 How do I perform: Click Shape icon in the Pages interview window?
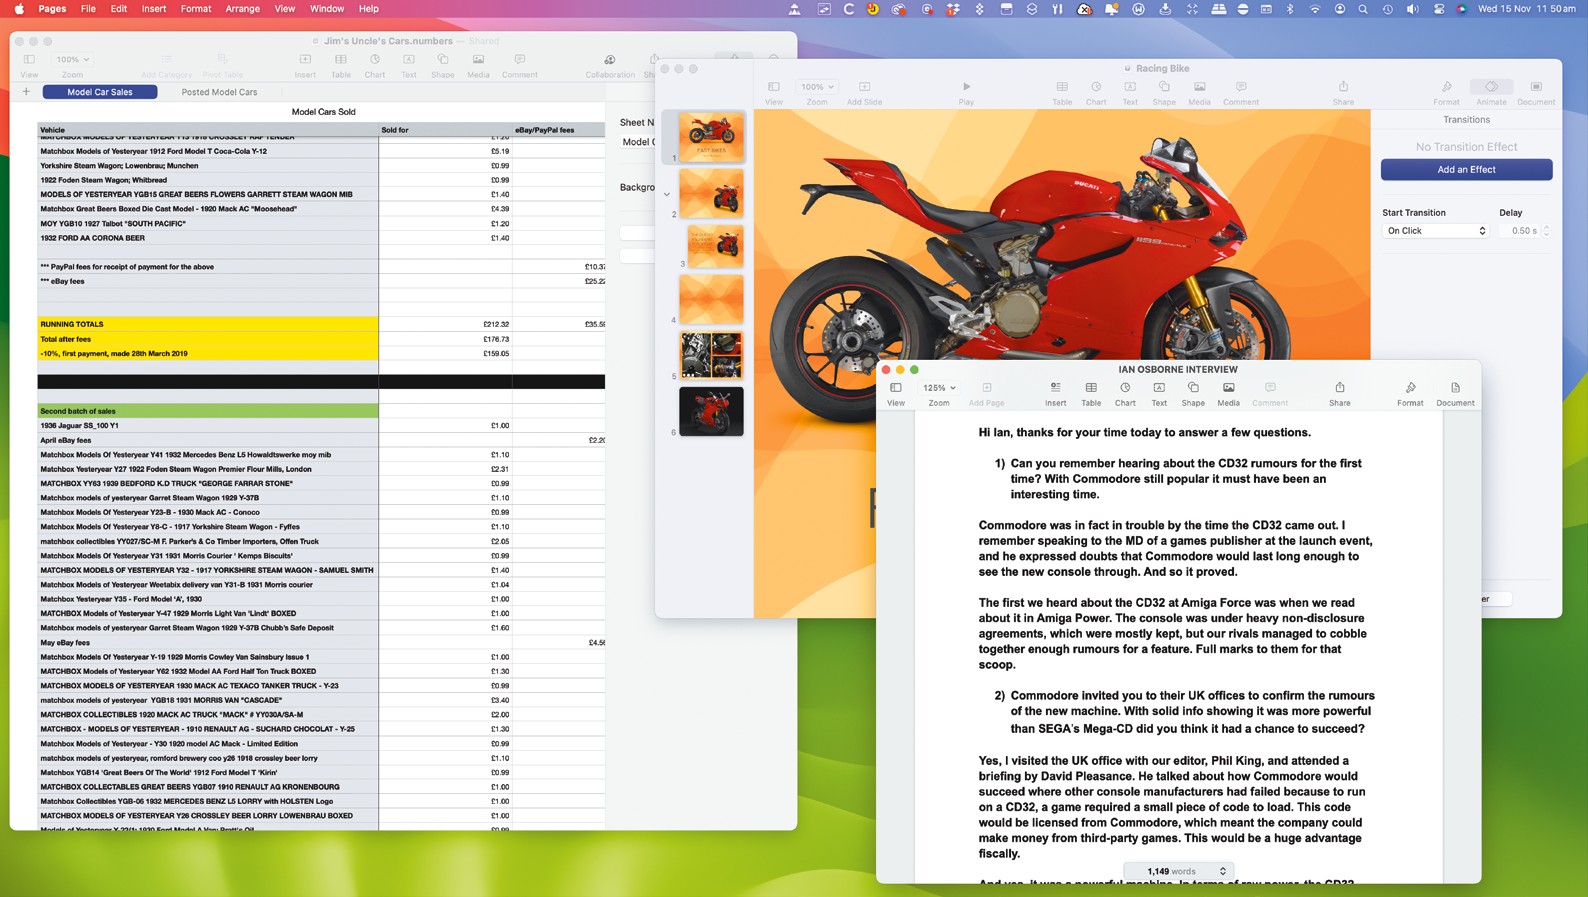tap(1193, 393)
